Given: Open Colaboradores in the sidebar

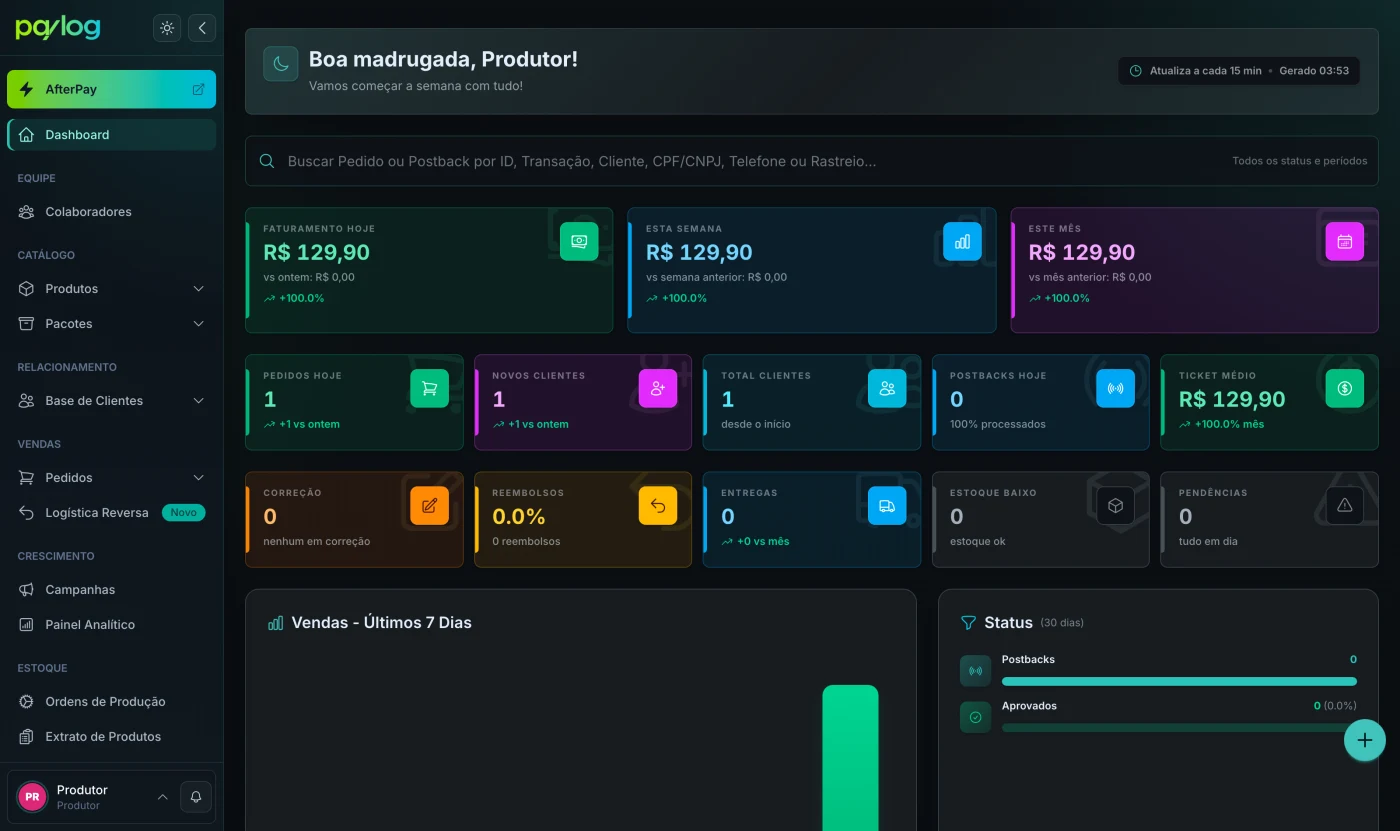Looking at the screenshot, I should [111, 212].
